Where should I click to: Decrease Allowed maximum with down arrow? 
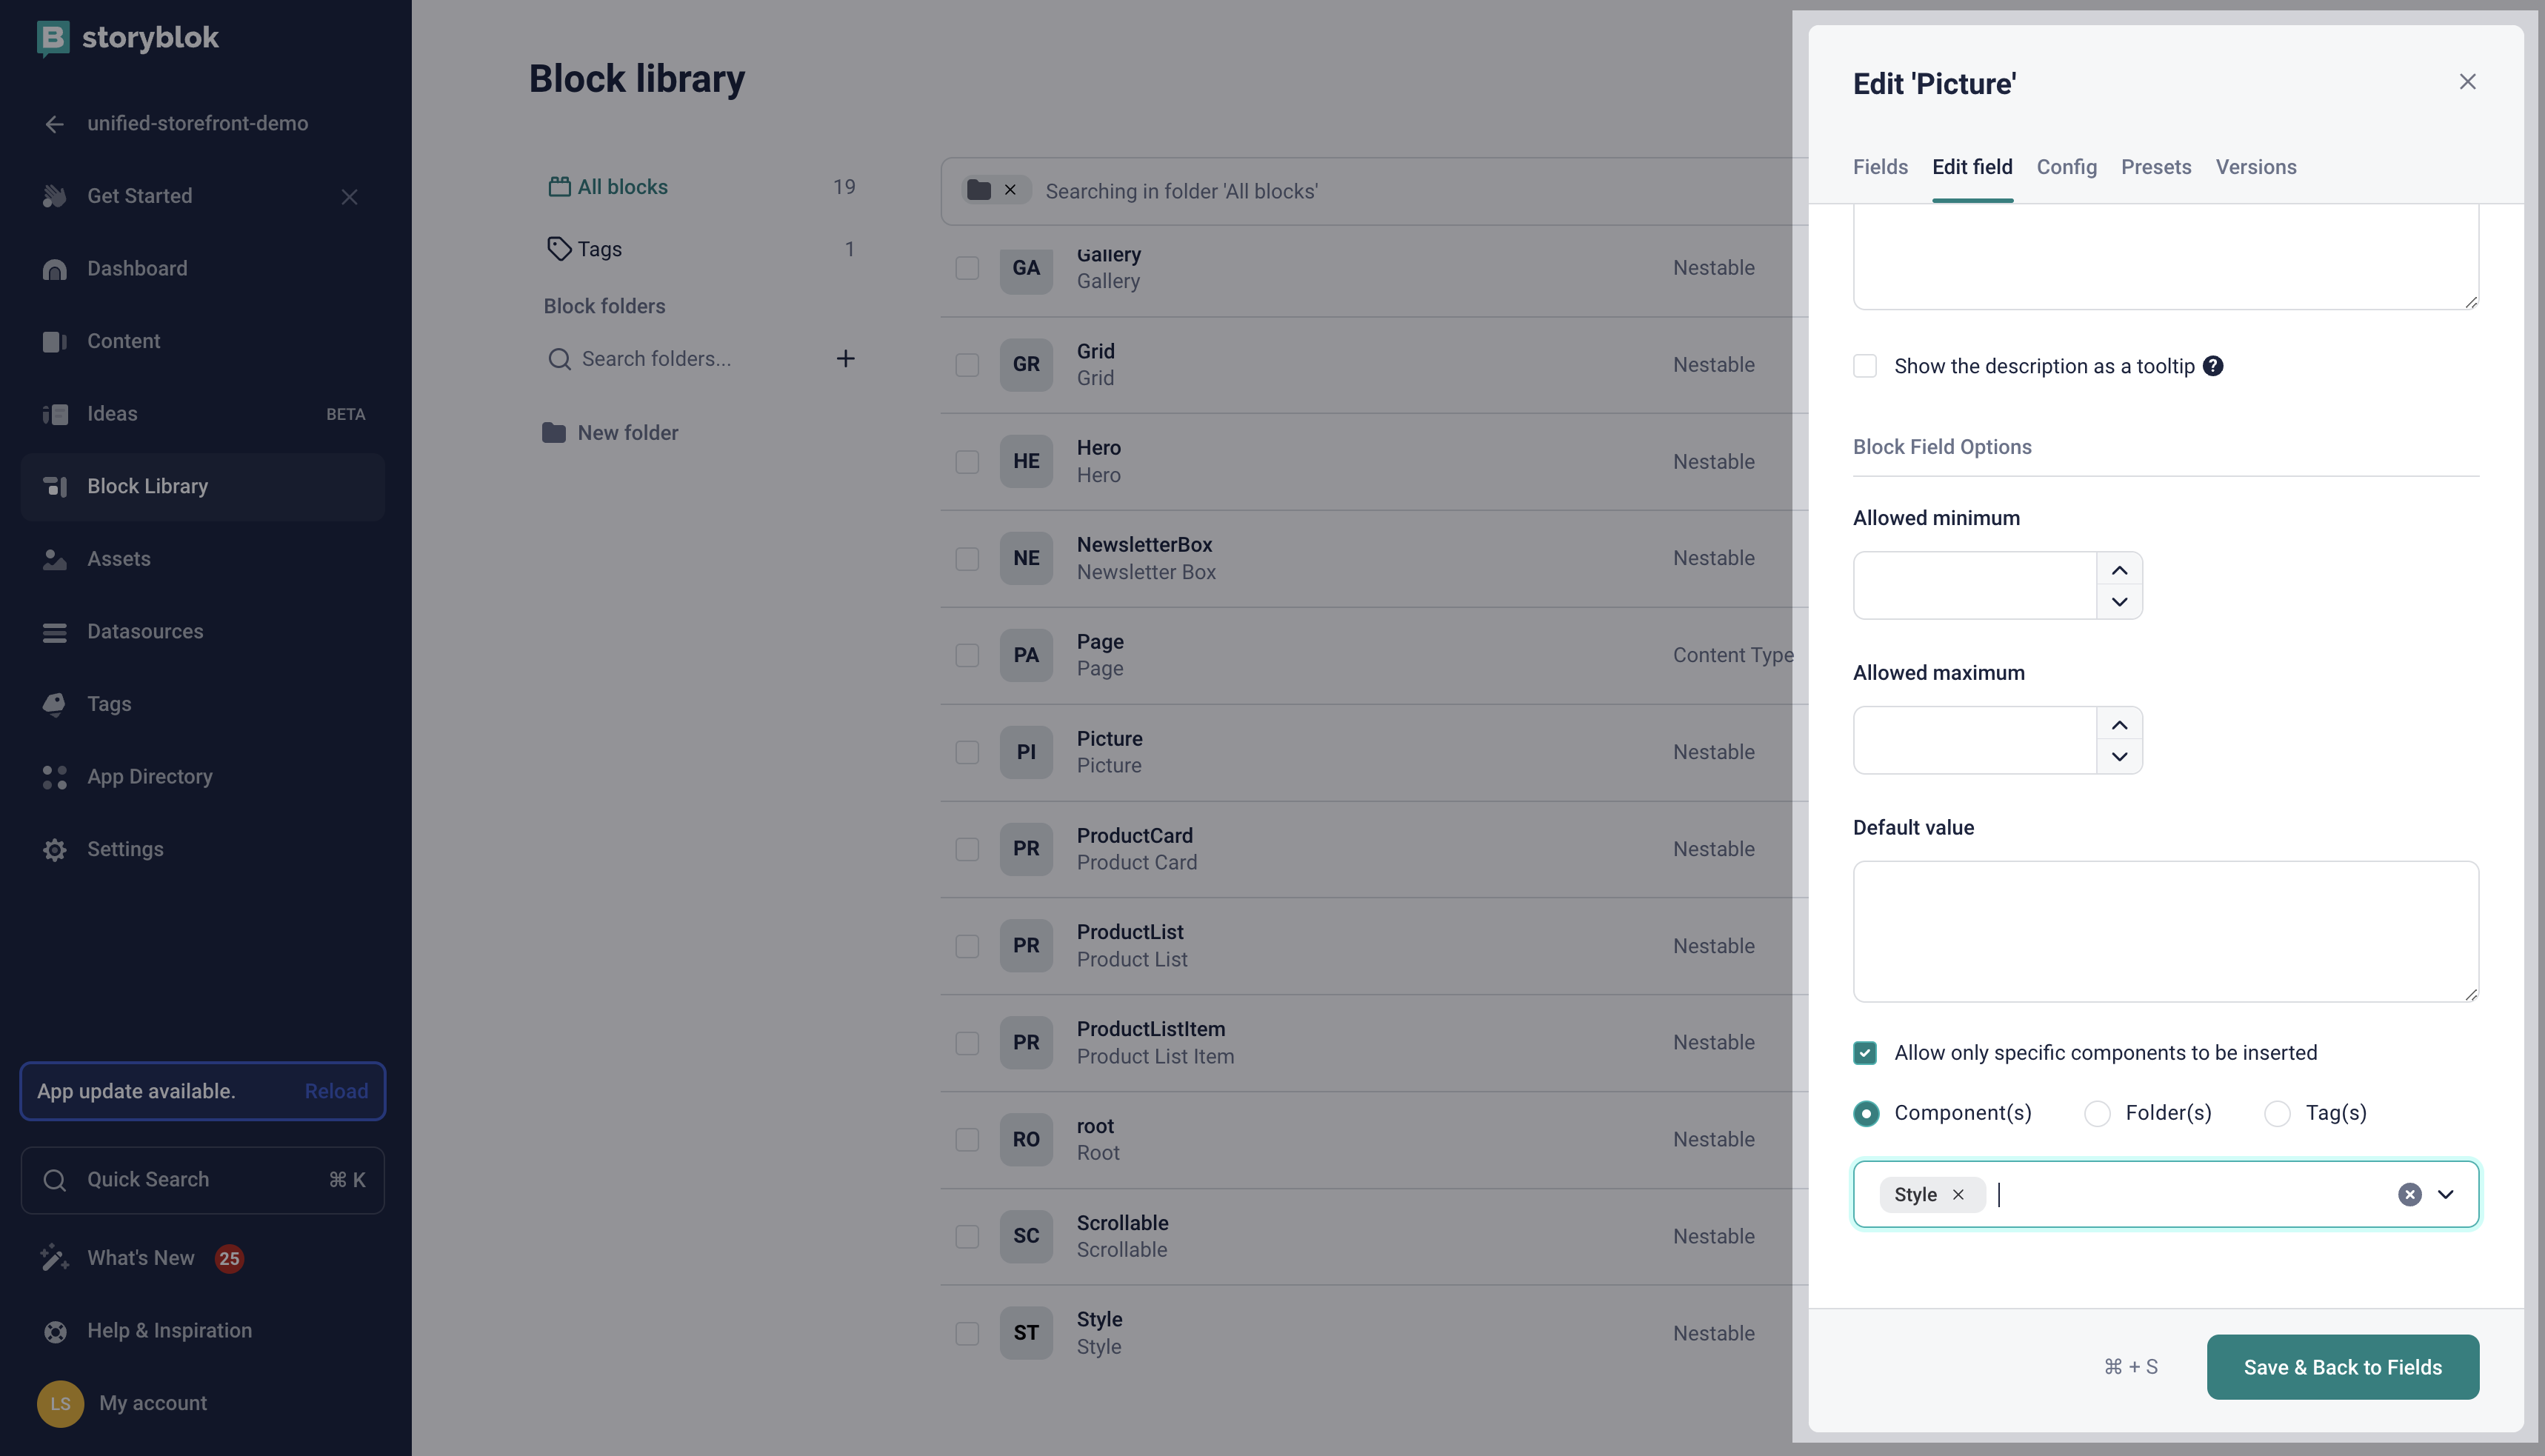[2119, 757]
